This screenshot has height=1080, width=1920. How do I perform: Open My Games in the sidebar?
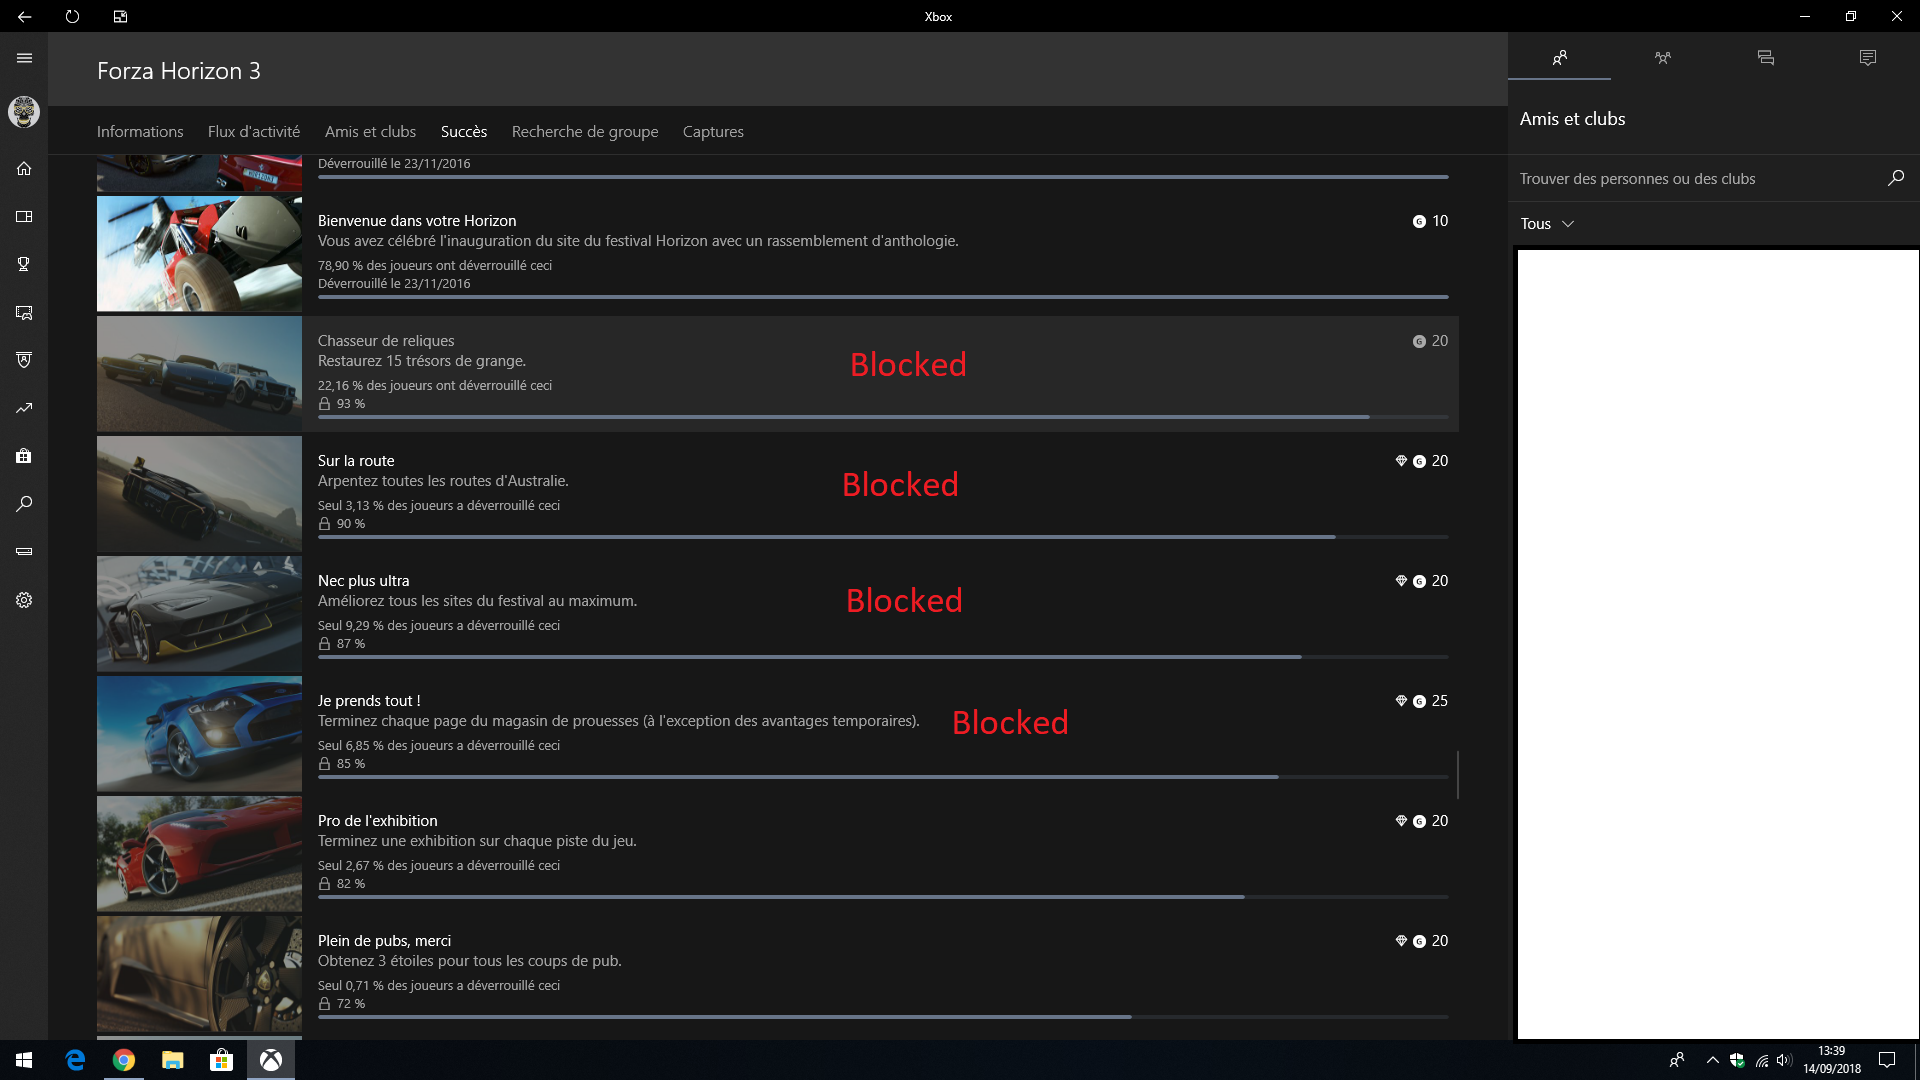(x=24, y=216)
